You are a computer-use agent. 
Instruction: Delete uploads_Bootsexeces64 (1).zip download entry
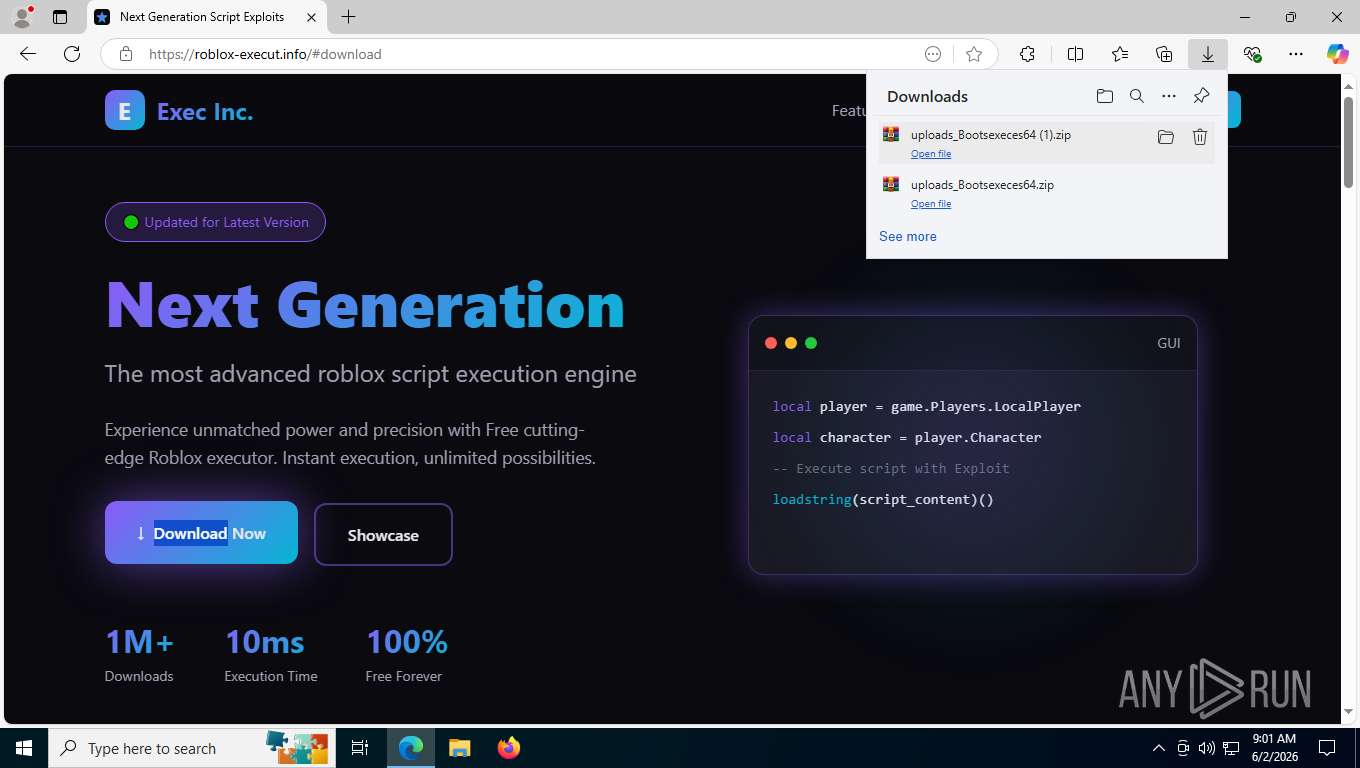1200,137
